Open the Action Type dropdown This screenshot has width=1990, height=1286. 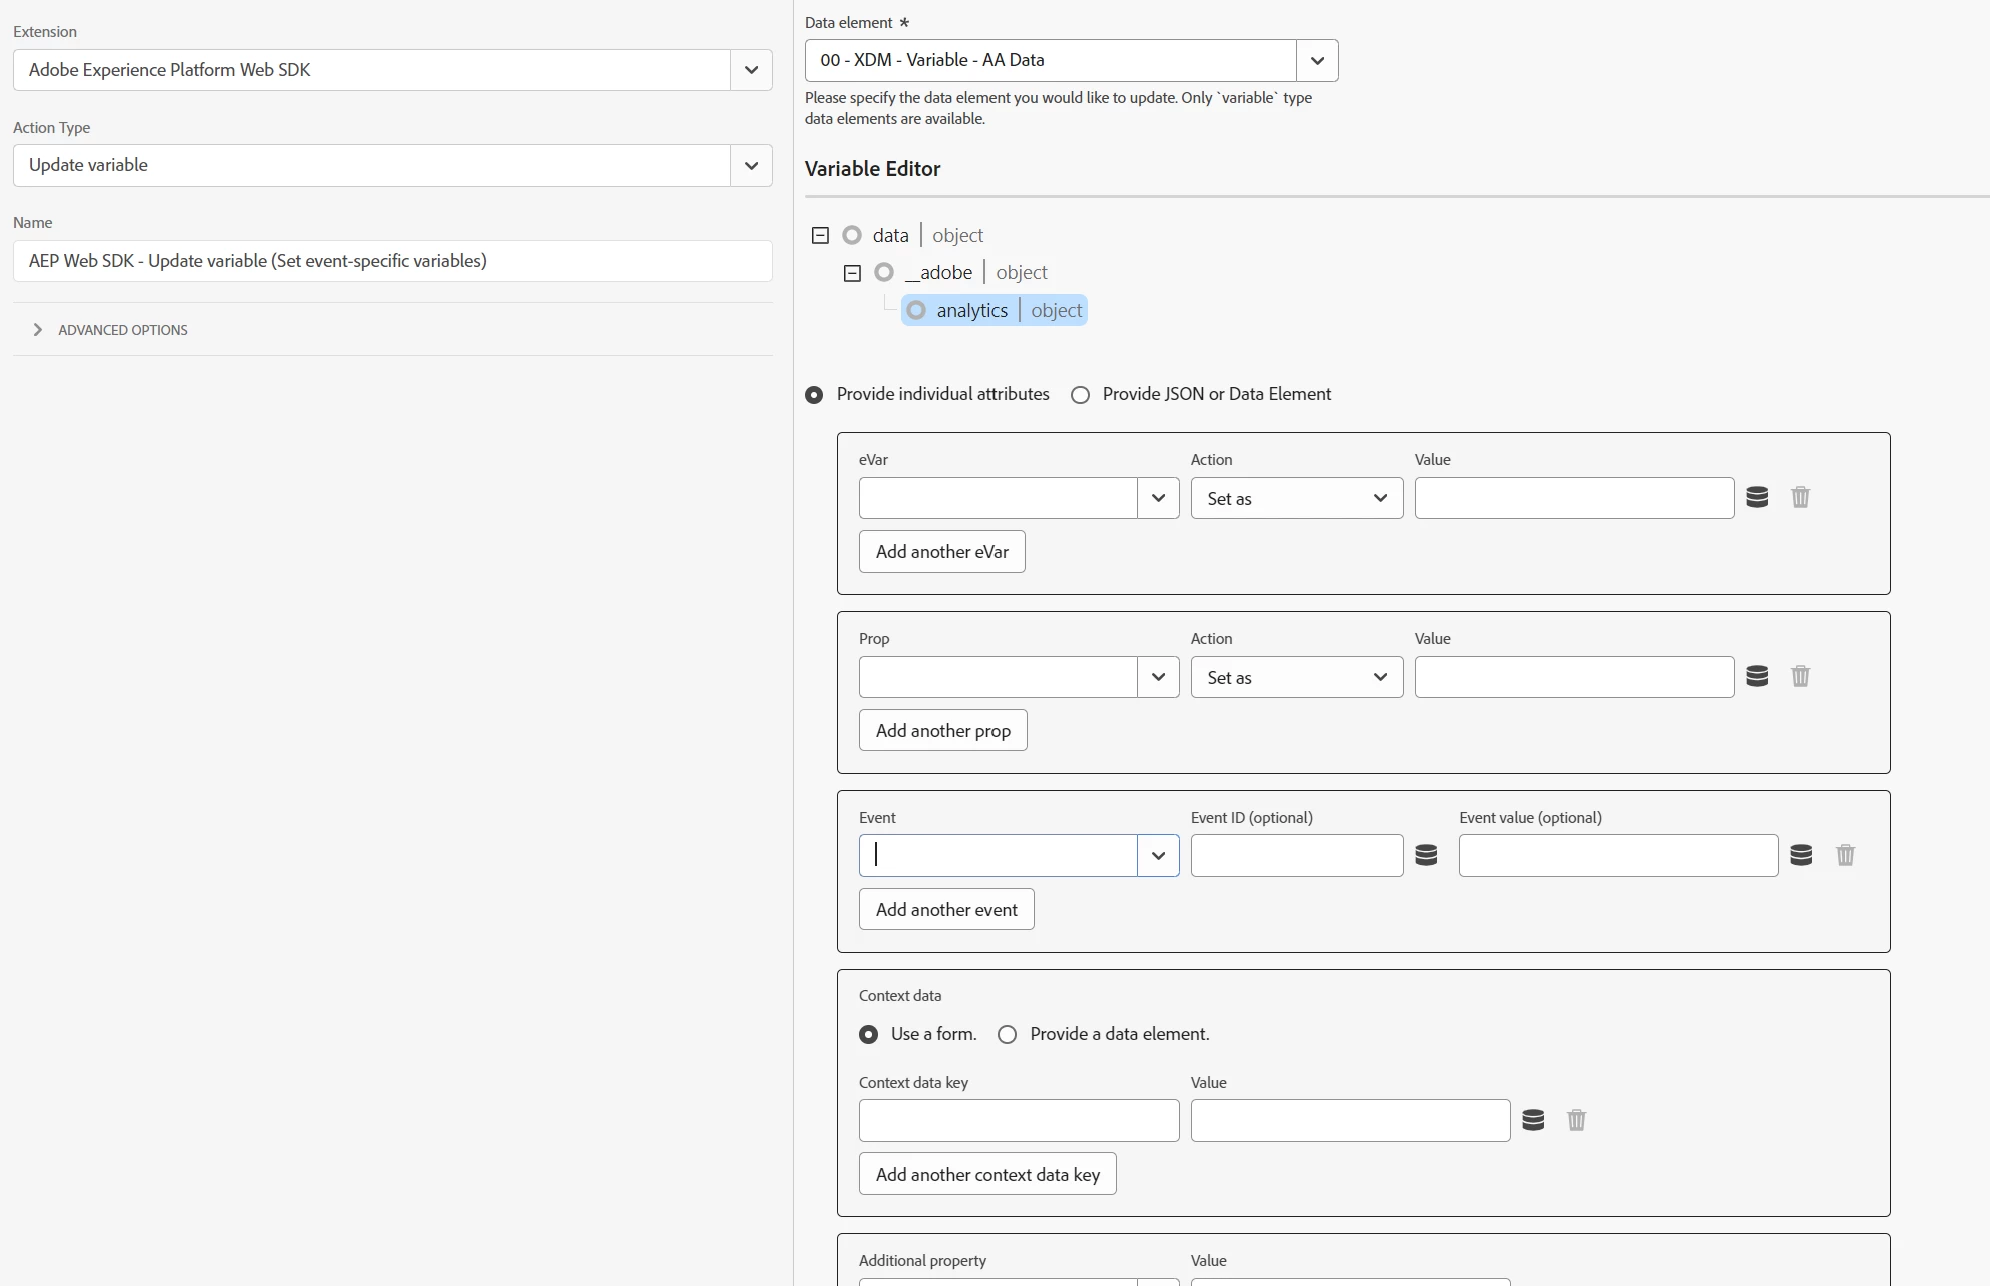[751, 166]
